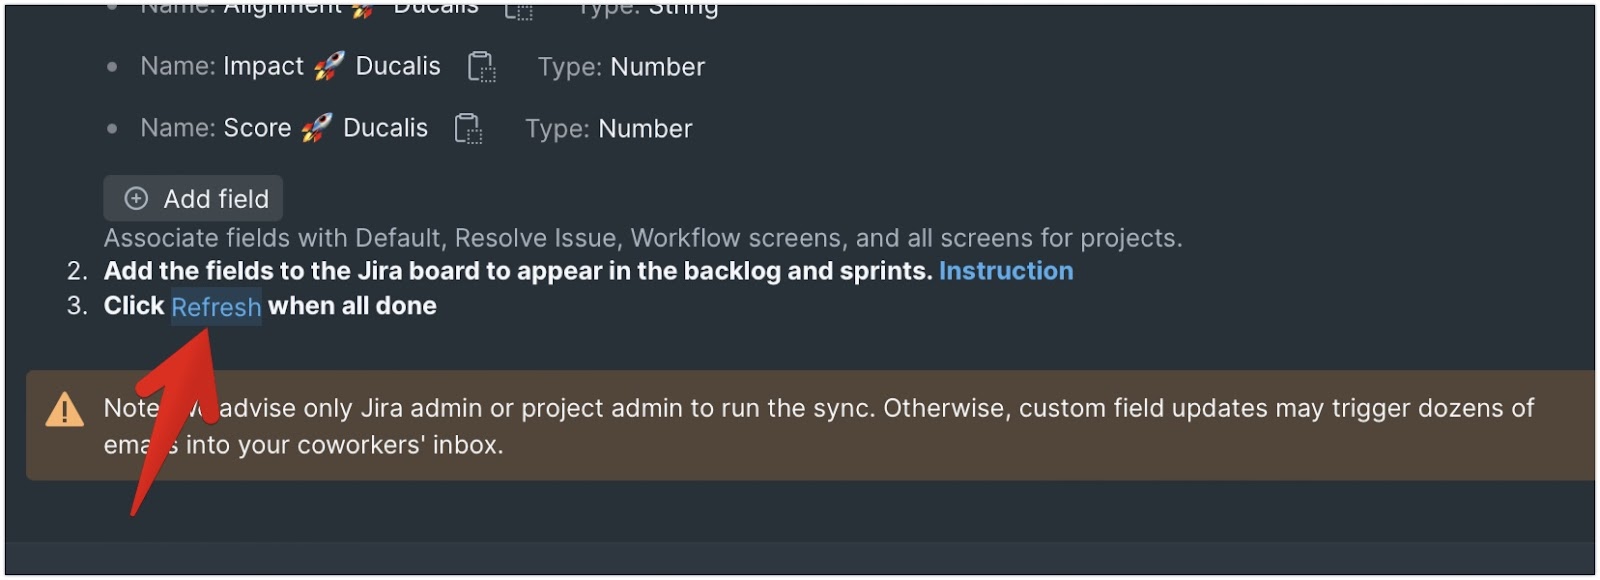Copy the Impact Ducalis field name
This screenshot has width=1600, height=580.
[x=482, y=67]
